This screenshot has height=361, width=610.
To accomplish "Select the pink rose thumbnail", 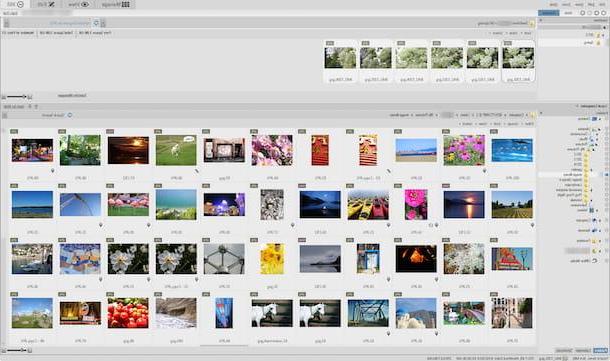I will 416,205.
